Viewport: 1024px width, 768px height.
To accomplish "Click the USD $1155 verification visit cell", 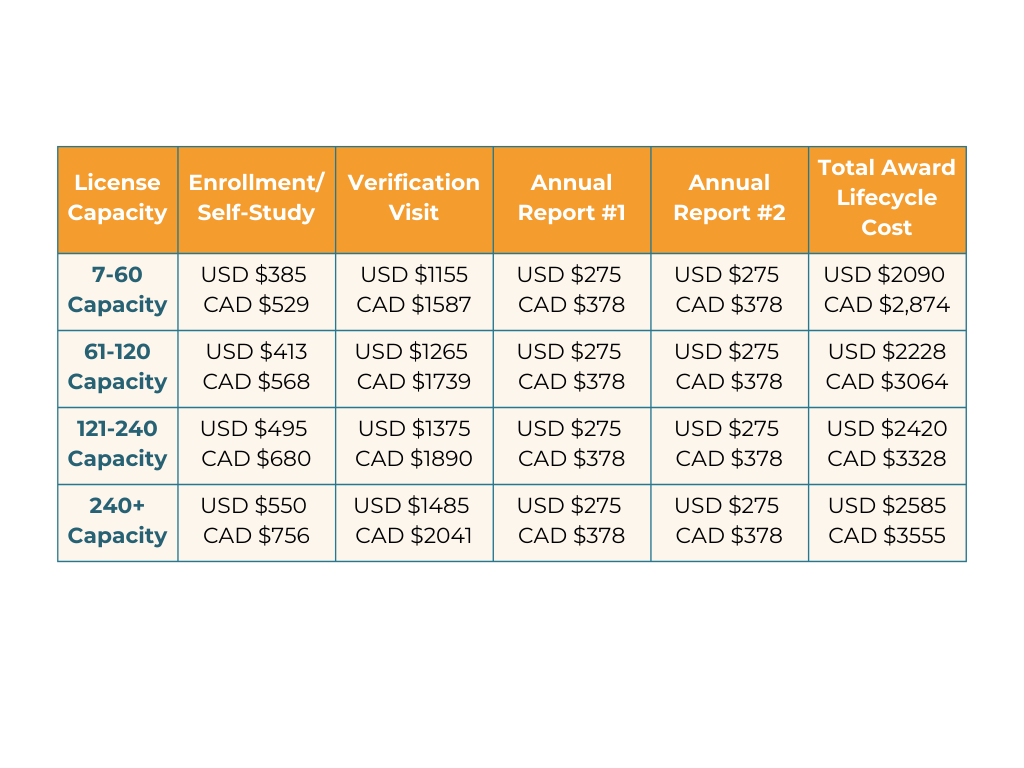I will pyautogui.click(x=414, y=275).
